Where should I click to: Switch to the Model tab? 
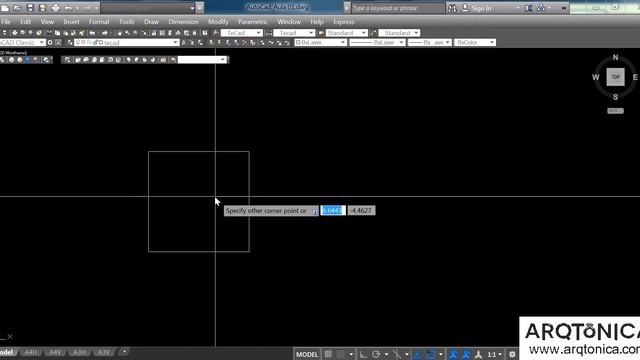click(7, 352)
